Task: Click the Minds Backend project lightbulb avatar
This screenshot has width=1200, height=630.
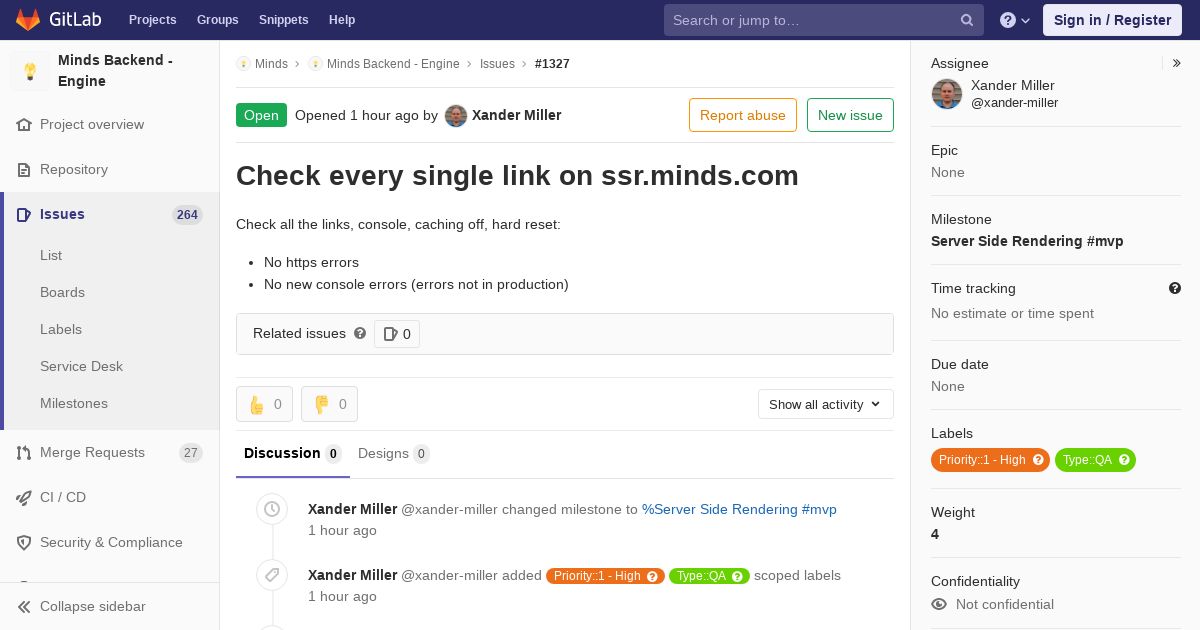Action: [x=30, y=71]
